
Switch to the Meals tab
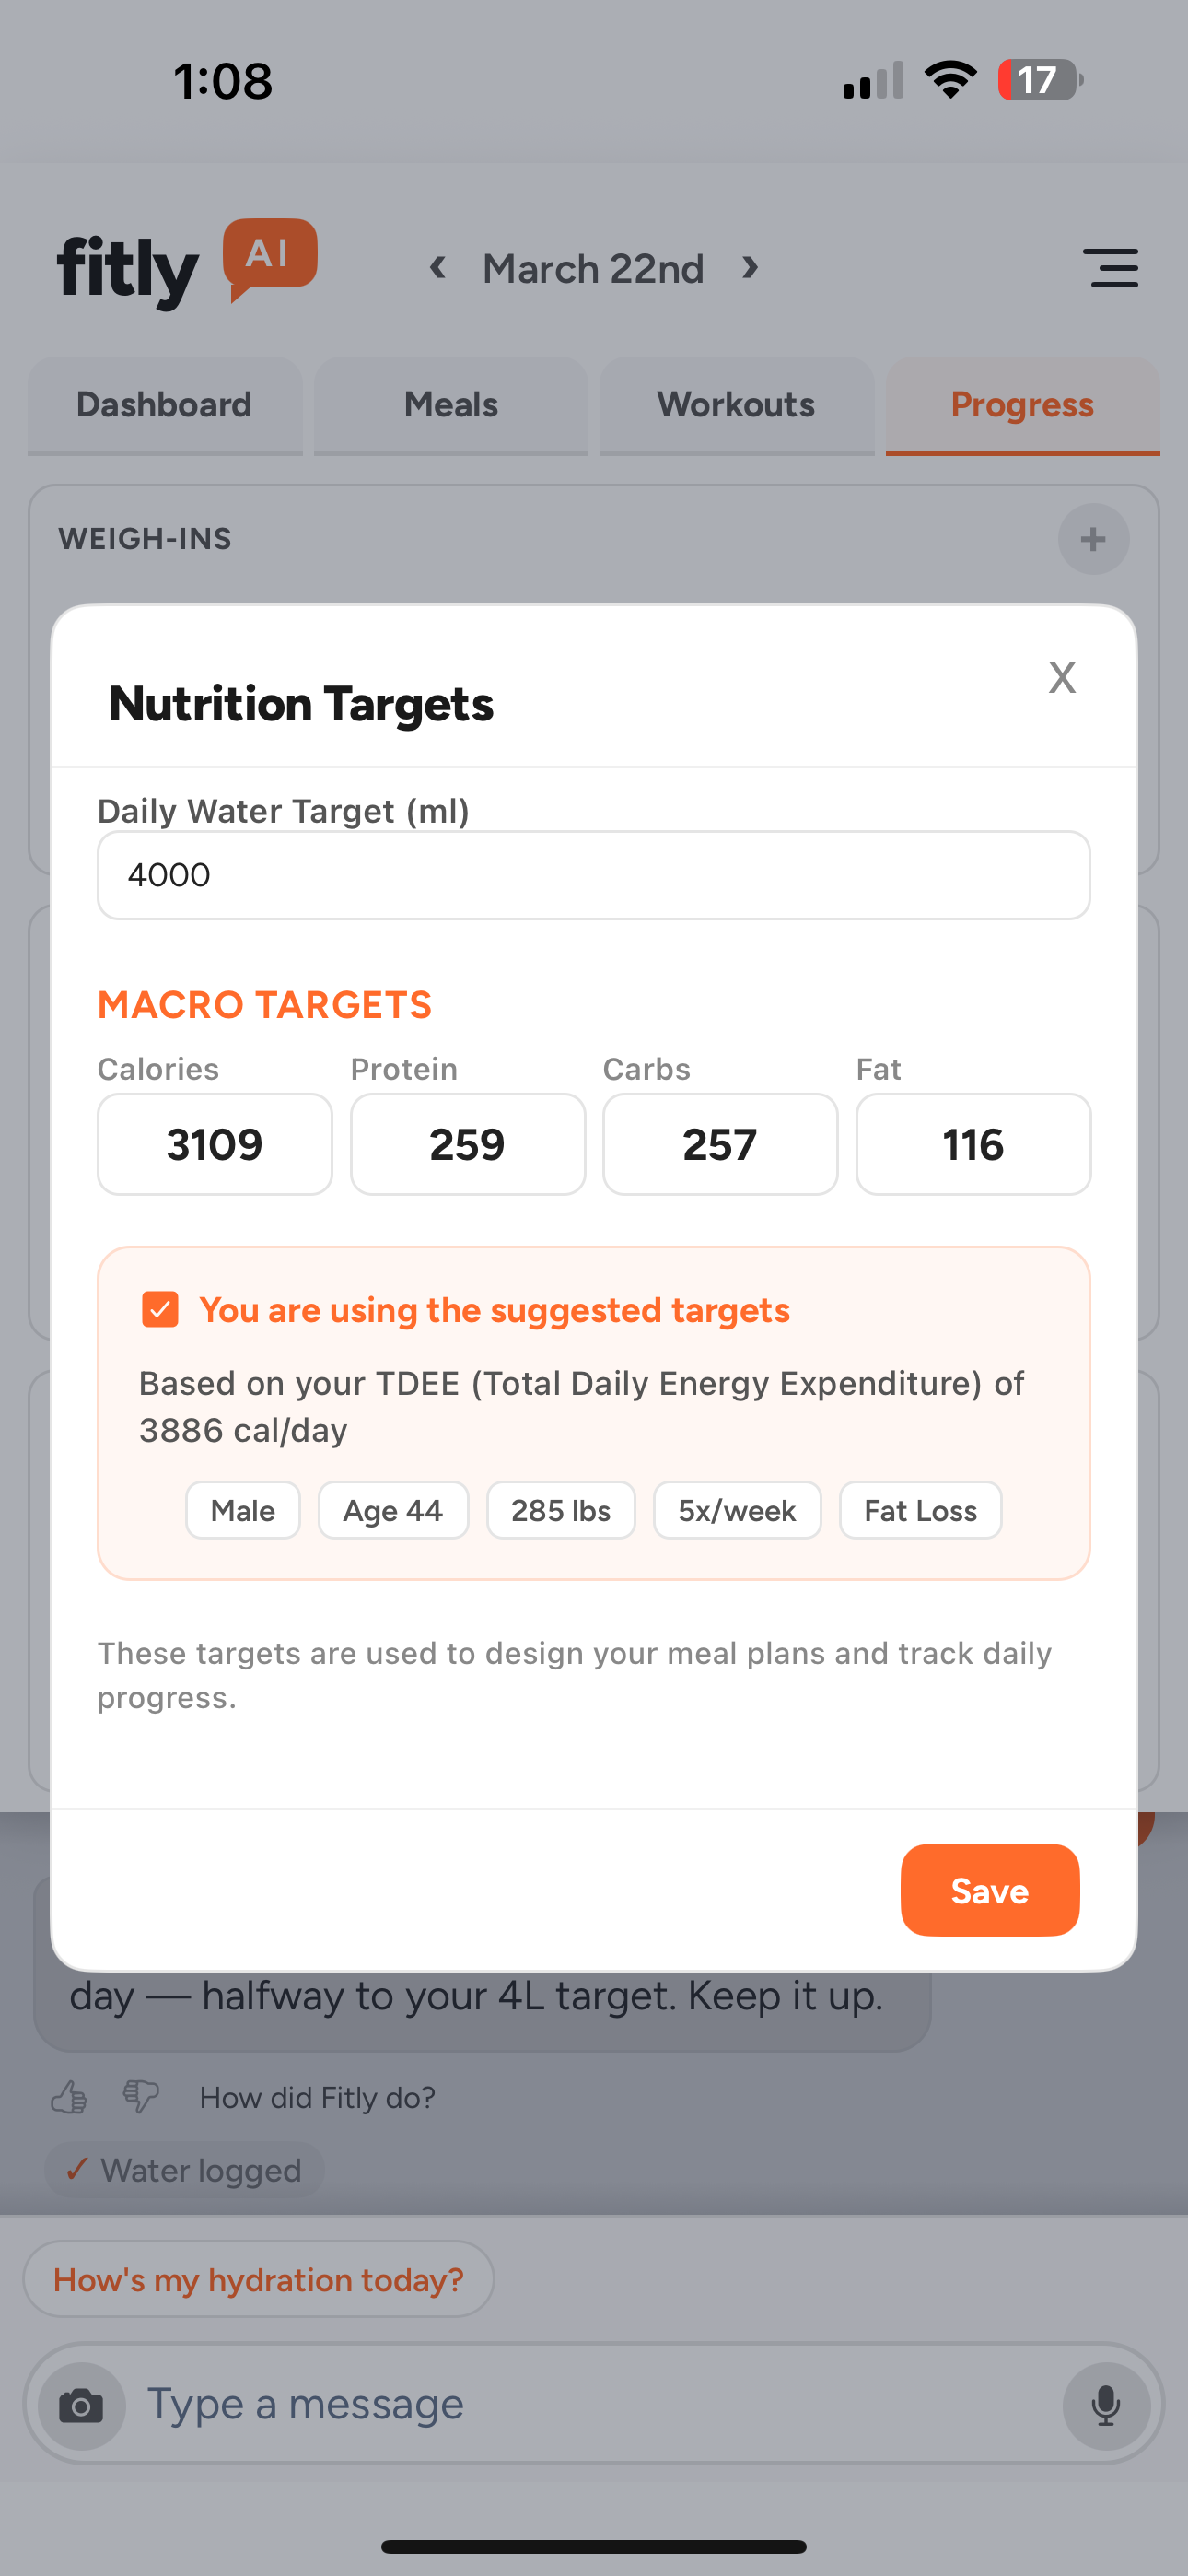point(451,405)
